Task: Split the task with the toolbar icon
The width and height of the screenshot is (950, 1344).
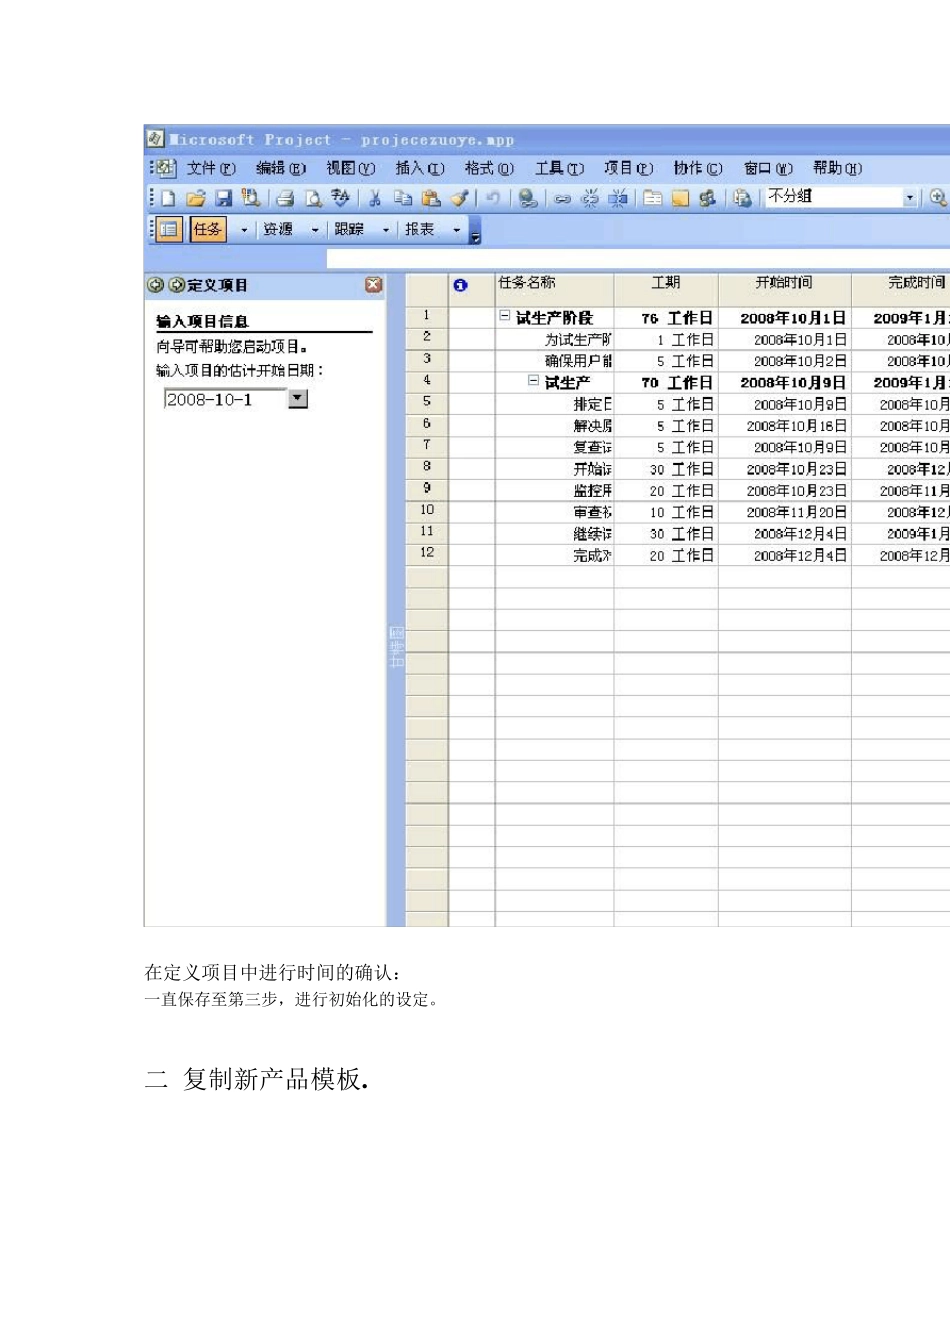Action: (618, 198)
